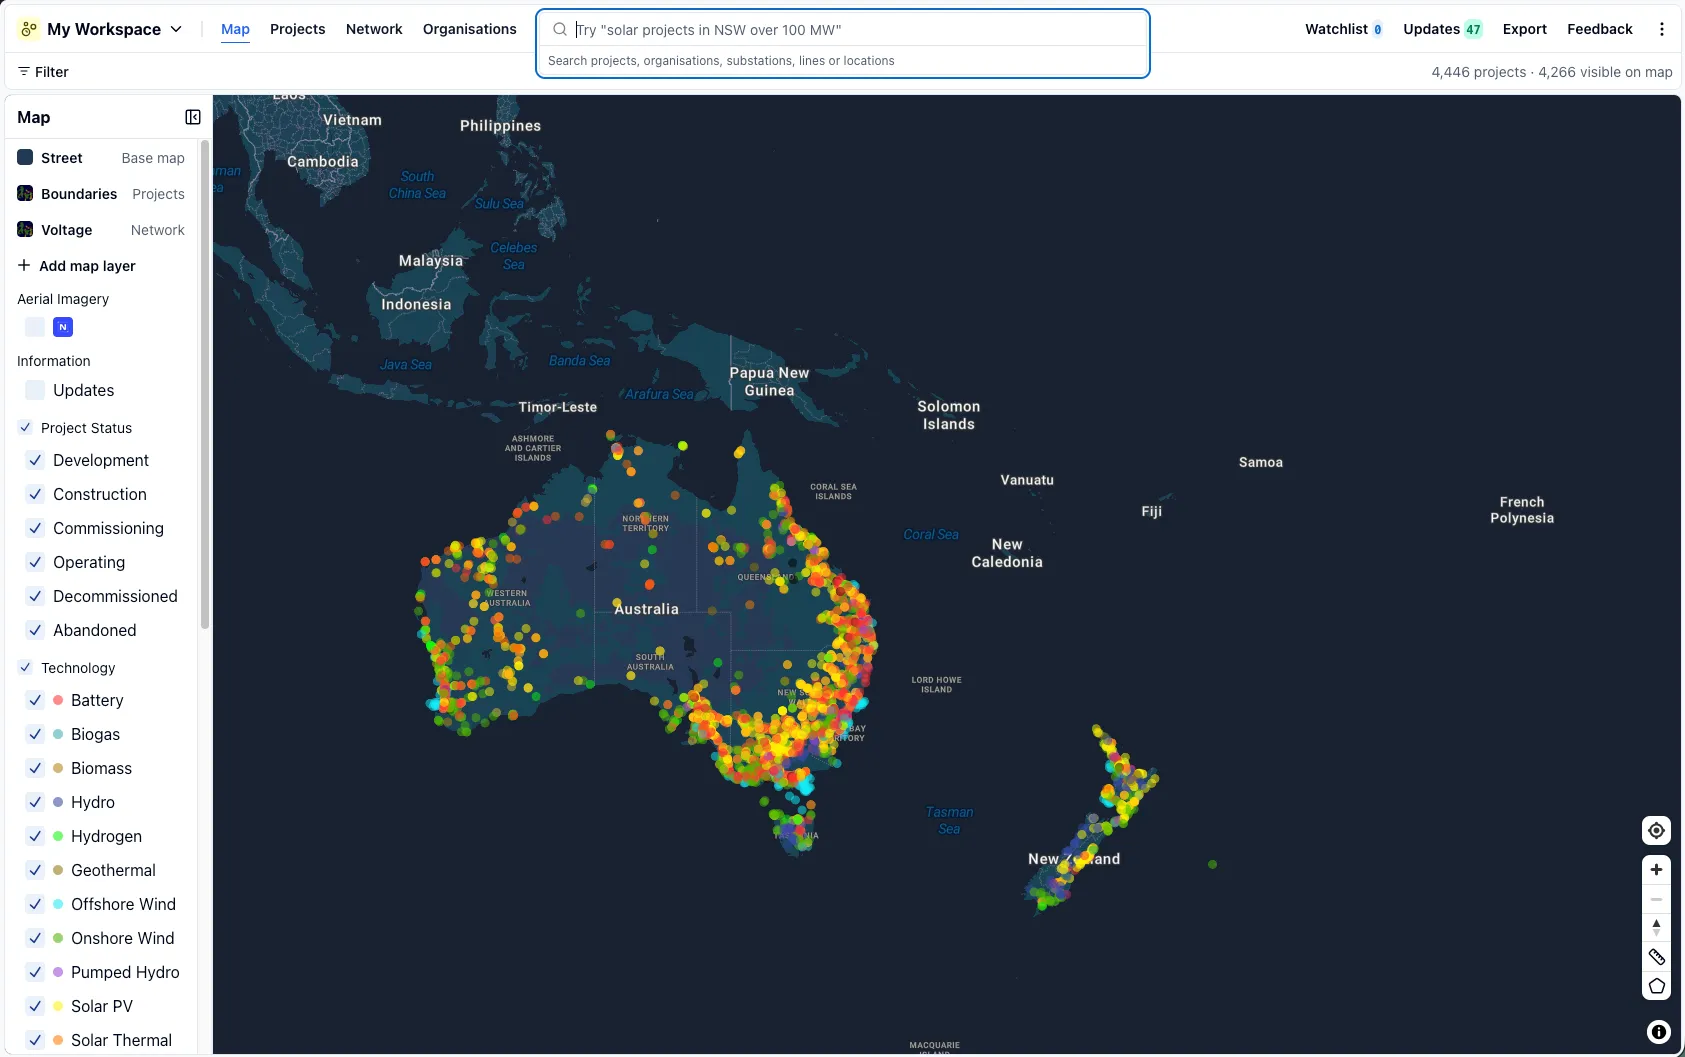Screen dimensions: 1685x1057
Task: Select the polygon draw tool
Action: tap(1656, 986)
